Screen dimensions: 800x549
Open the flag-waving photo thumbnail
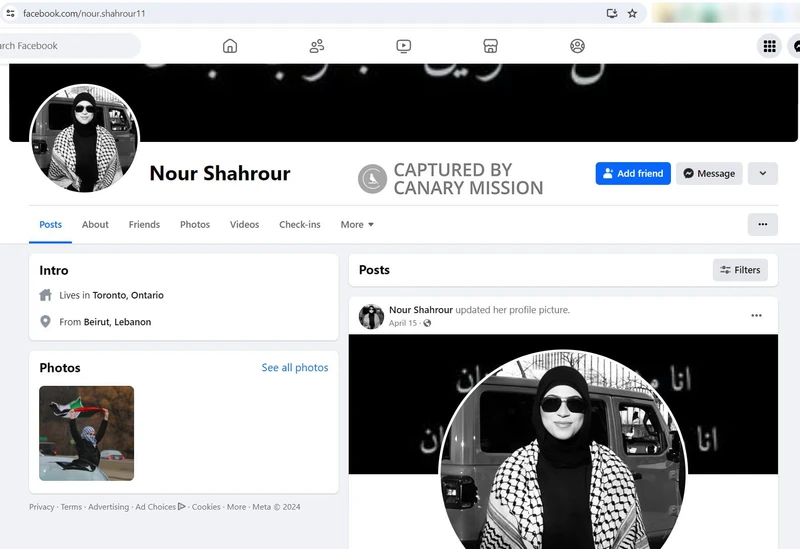86,433
